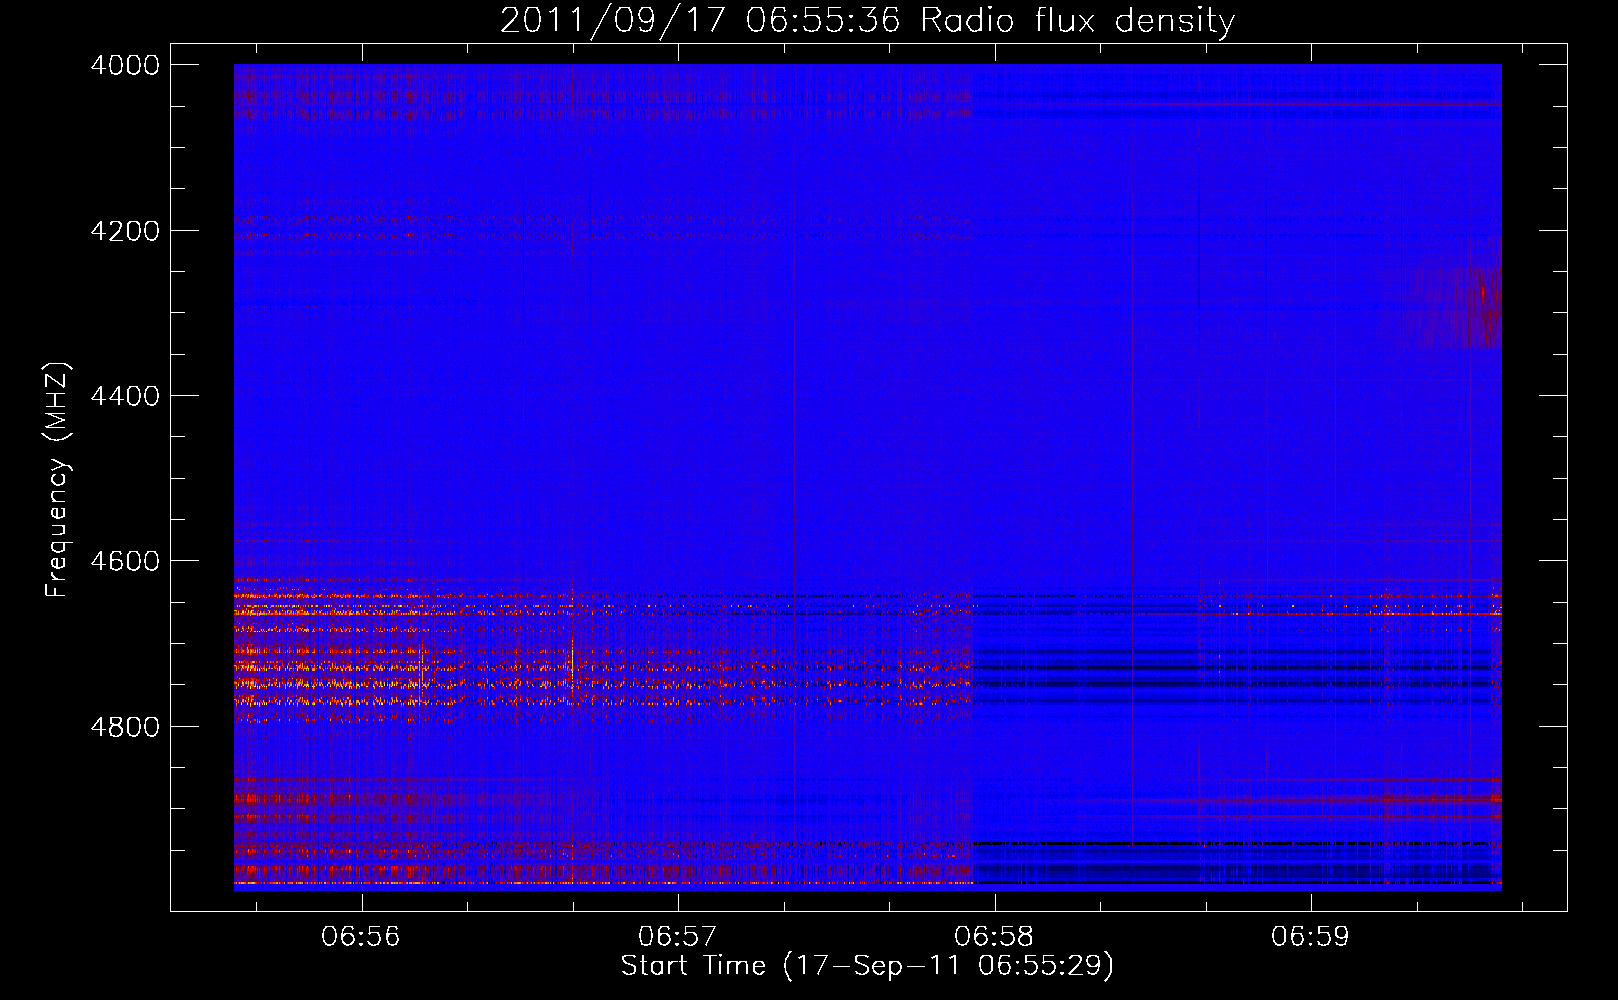Select the "4200" frequency axis label
This screenshot has width=1618, height=1000.
point(125,230)
